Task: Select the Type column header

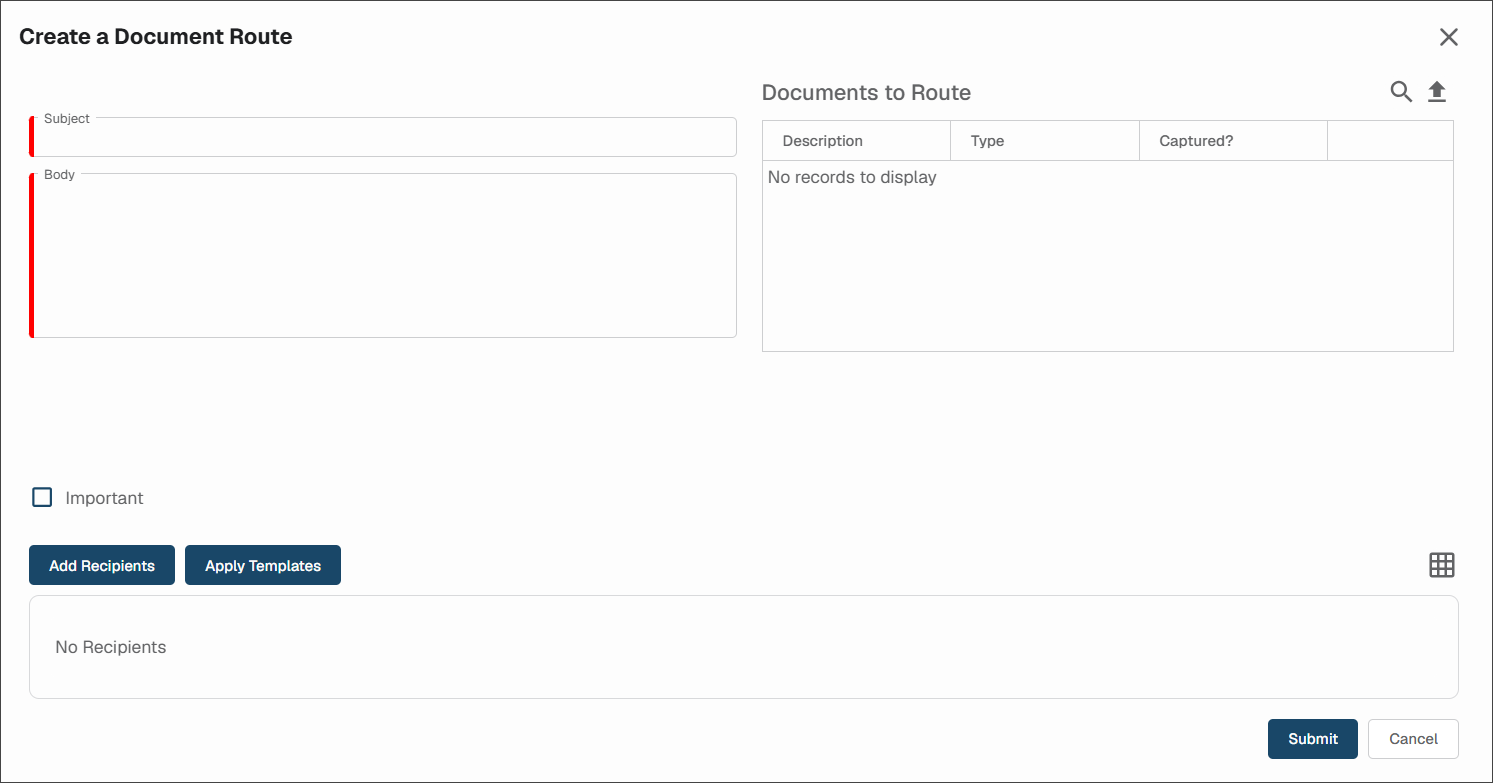Action: point(1045,141)
